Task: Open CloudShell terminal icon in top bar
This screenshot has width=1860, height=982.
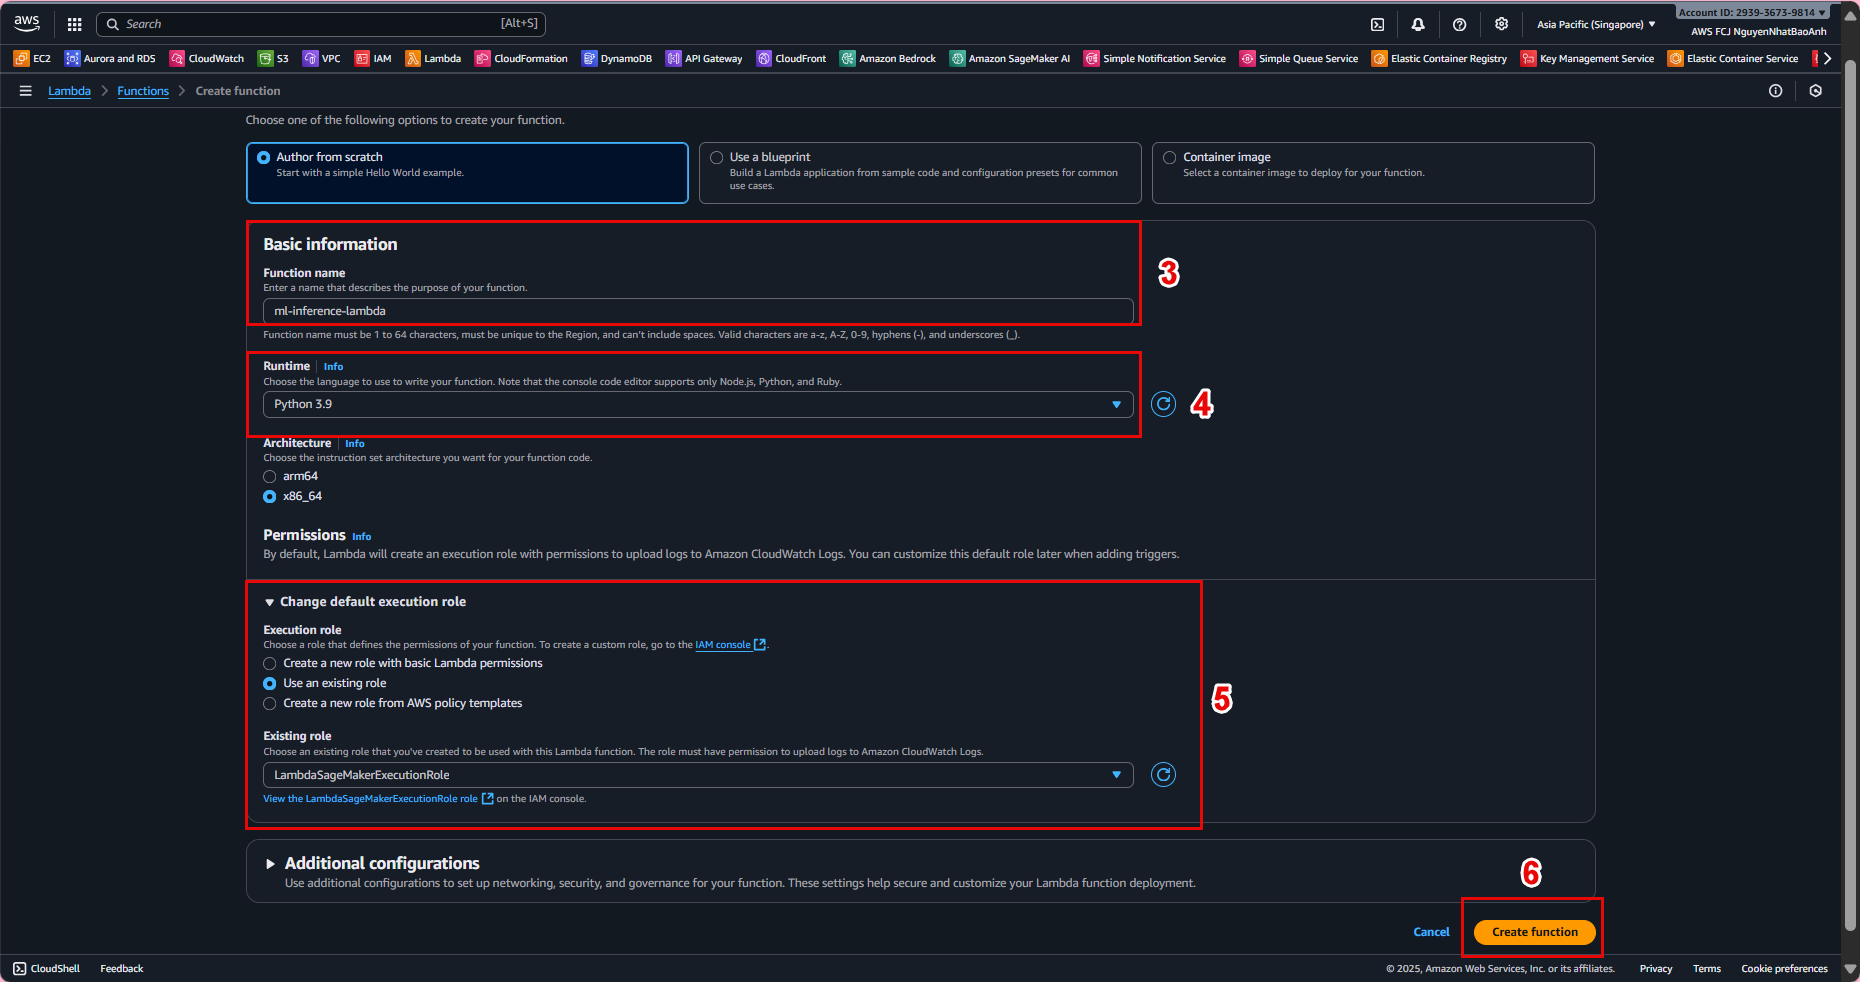Action: [x=1377, y=24]
